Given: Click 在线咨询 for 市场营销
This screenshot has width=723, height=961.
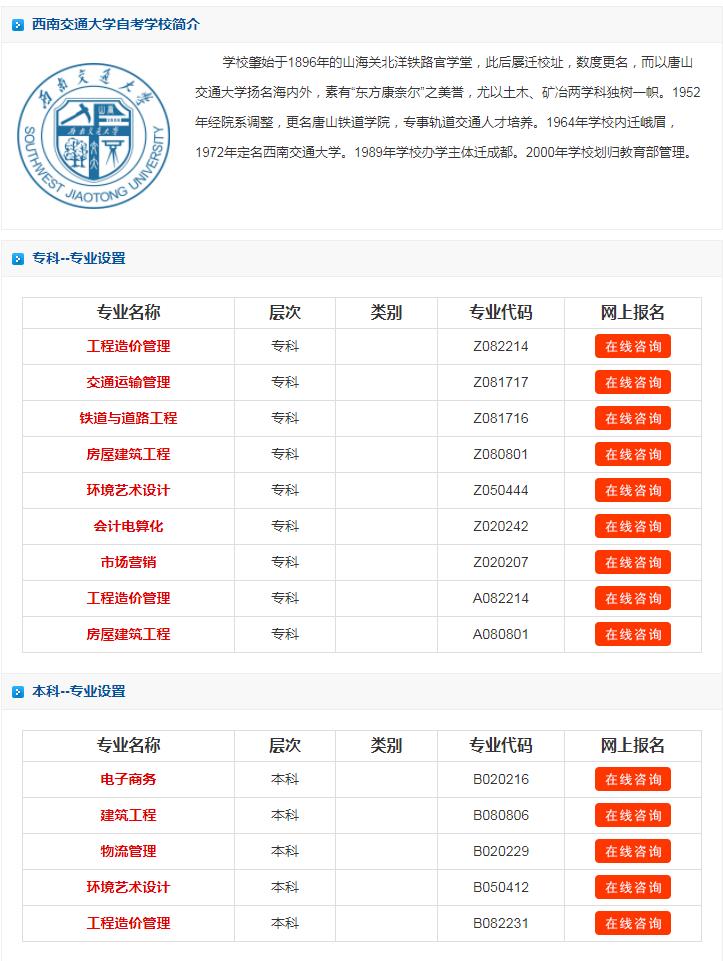Looking at the screenshot, I should pyautogui.click(x=632, y=562).
